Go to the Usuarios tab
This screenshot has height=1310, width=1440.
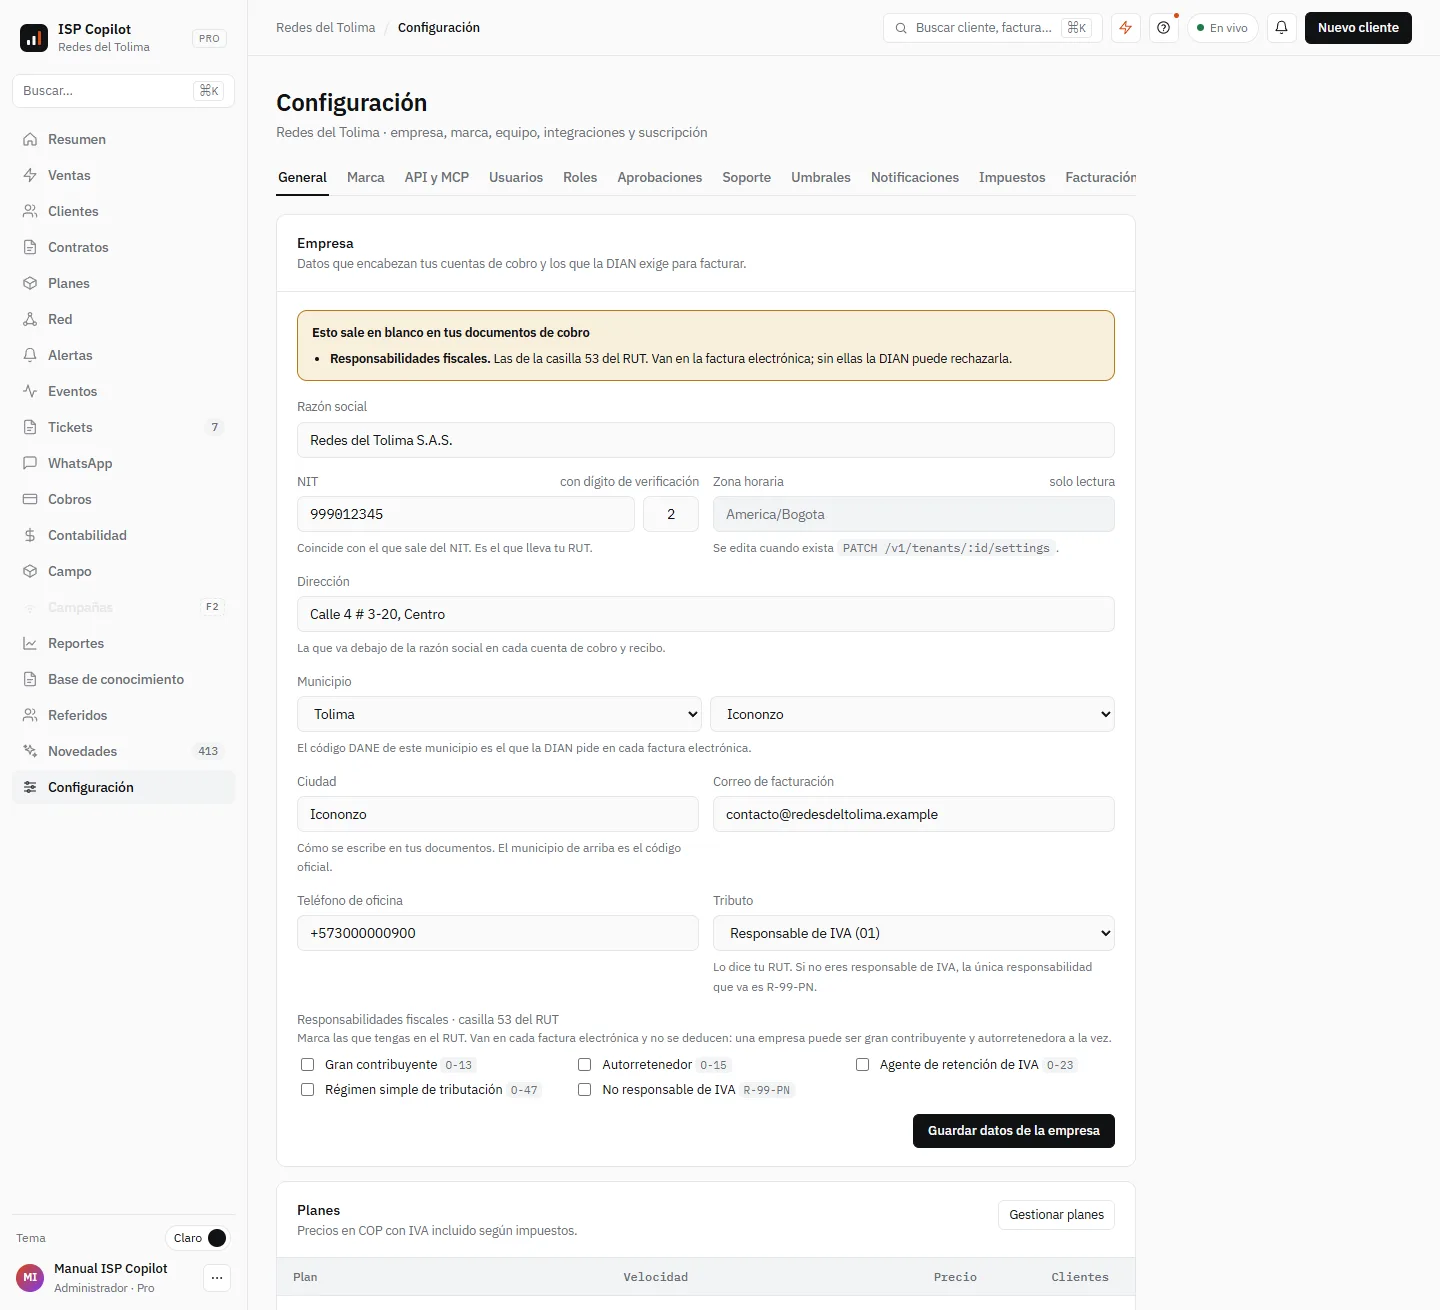516,177
